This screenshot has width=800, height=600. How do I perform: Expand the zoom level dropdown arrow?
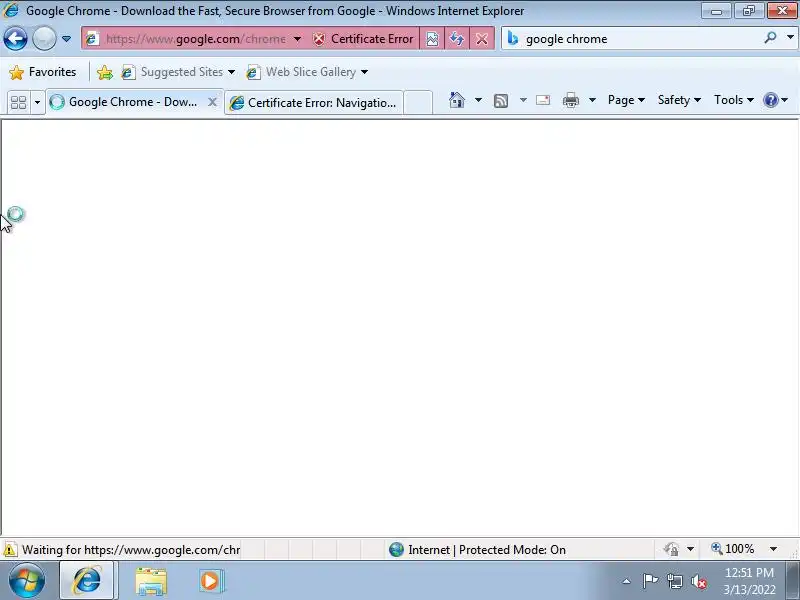[773, 549]
